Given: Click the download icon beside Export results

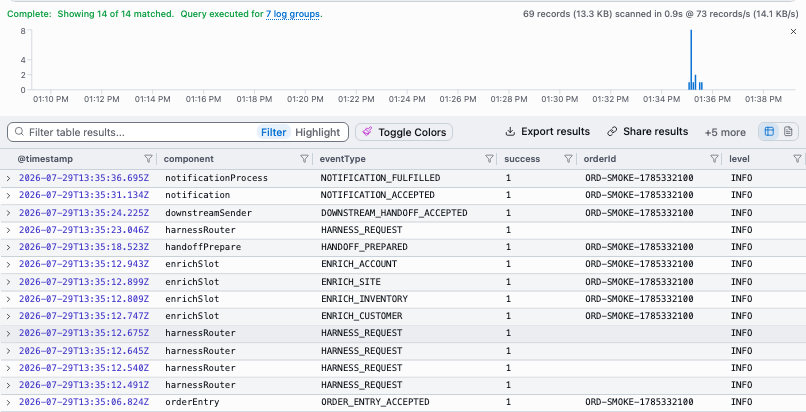Looking at the screenshot, I should point(510,132).
